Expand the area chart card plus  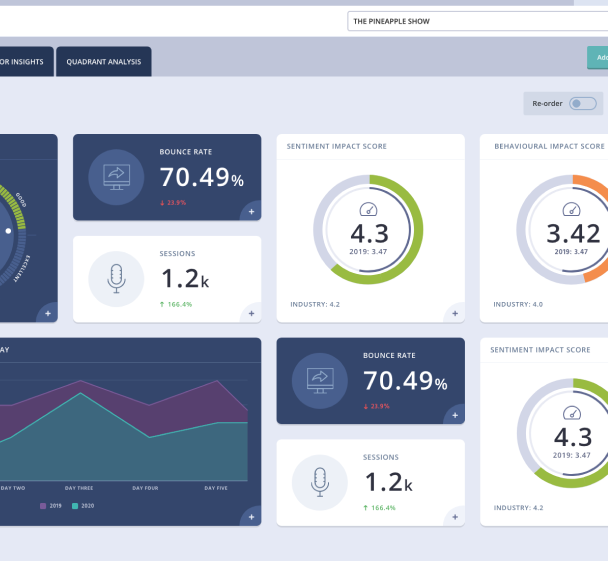[x=251, y=517]
